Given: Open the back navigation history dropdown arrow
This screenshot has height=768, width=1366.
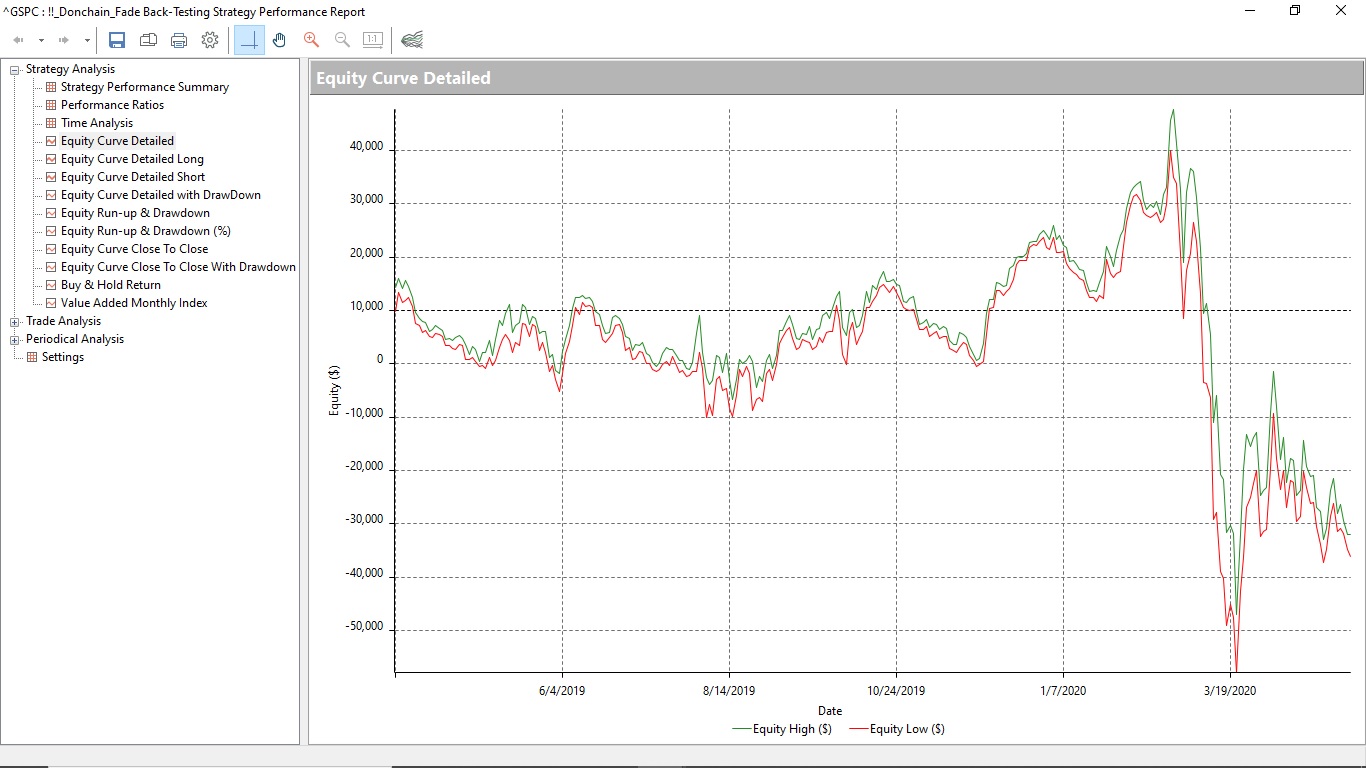Looking at the screenshot, I should click(41, 41).
